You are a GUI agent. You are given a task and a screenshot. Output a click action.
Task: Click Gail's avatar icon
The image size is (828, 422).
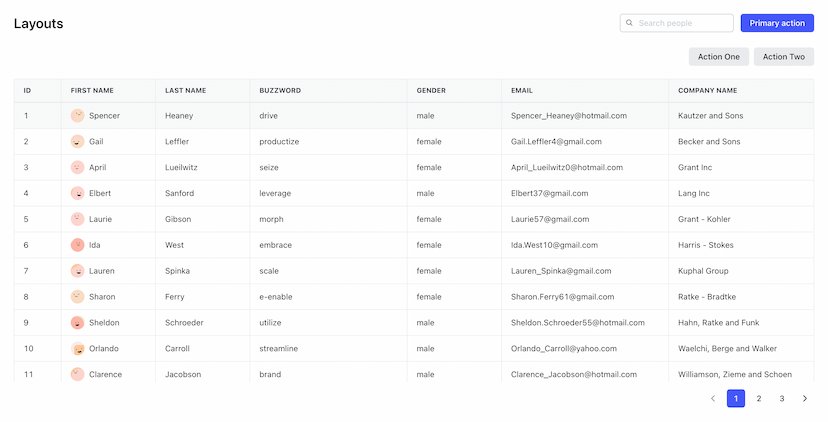coord(78,142)
